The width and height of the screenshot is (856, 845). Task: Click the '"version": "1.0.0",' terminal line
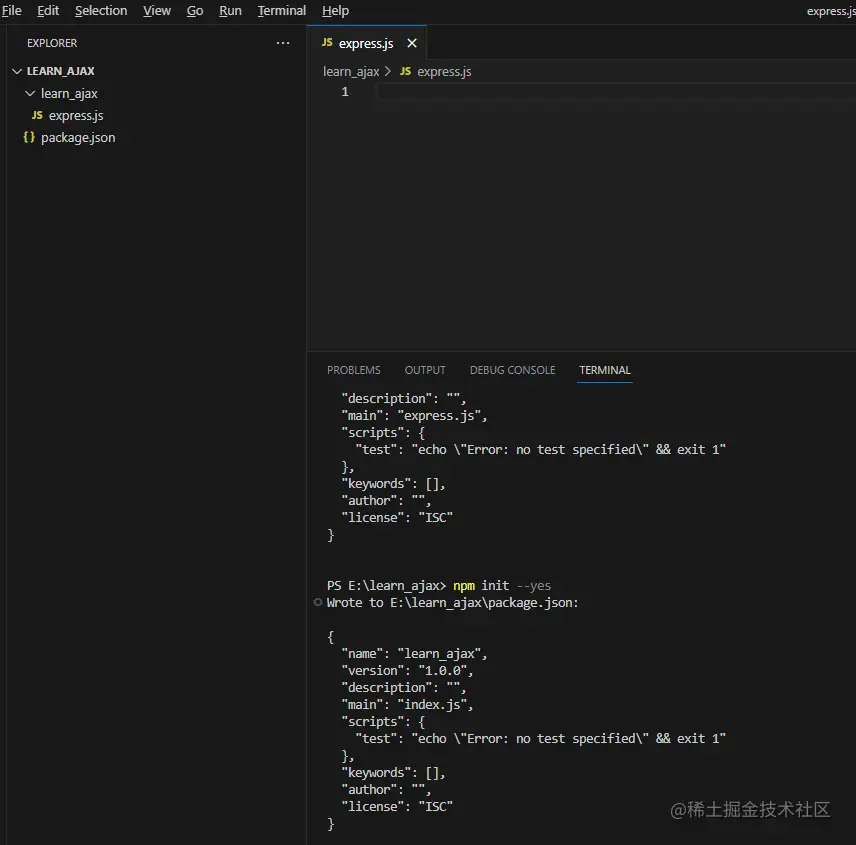[x=407, y=671]
